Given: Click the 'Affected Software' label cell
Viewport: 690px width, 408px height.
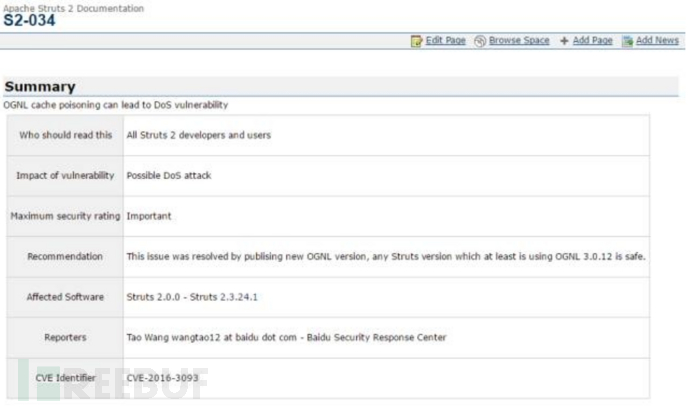Looking at the screenshot, I should pyautogui.click(x=65, y=297).
